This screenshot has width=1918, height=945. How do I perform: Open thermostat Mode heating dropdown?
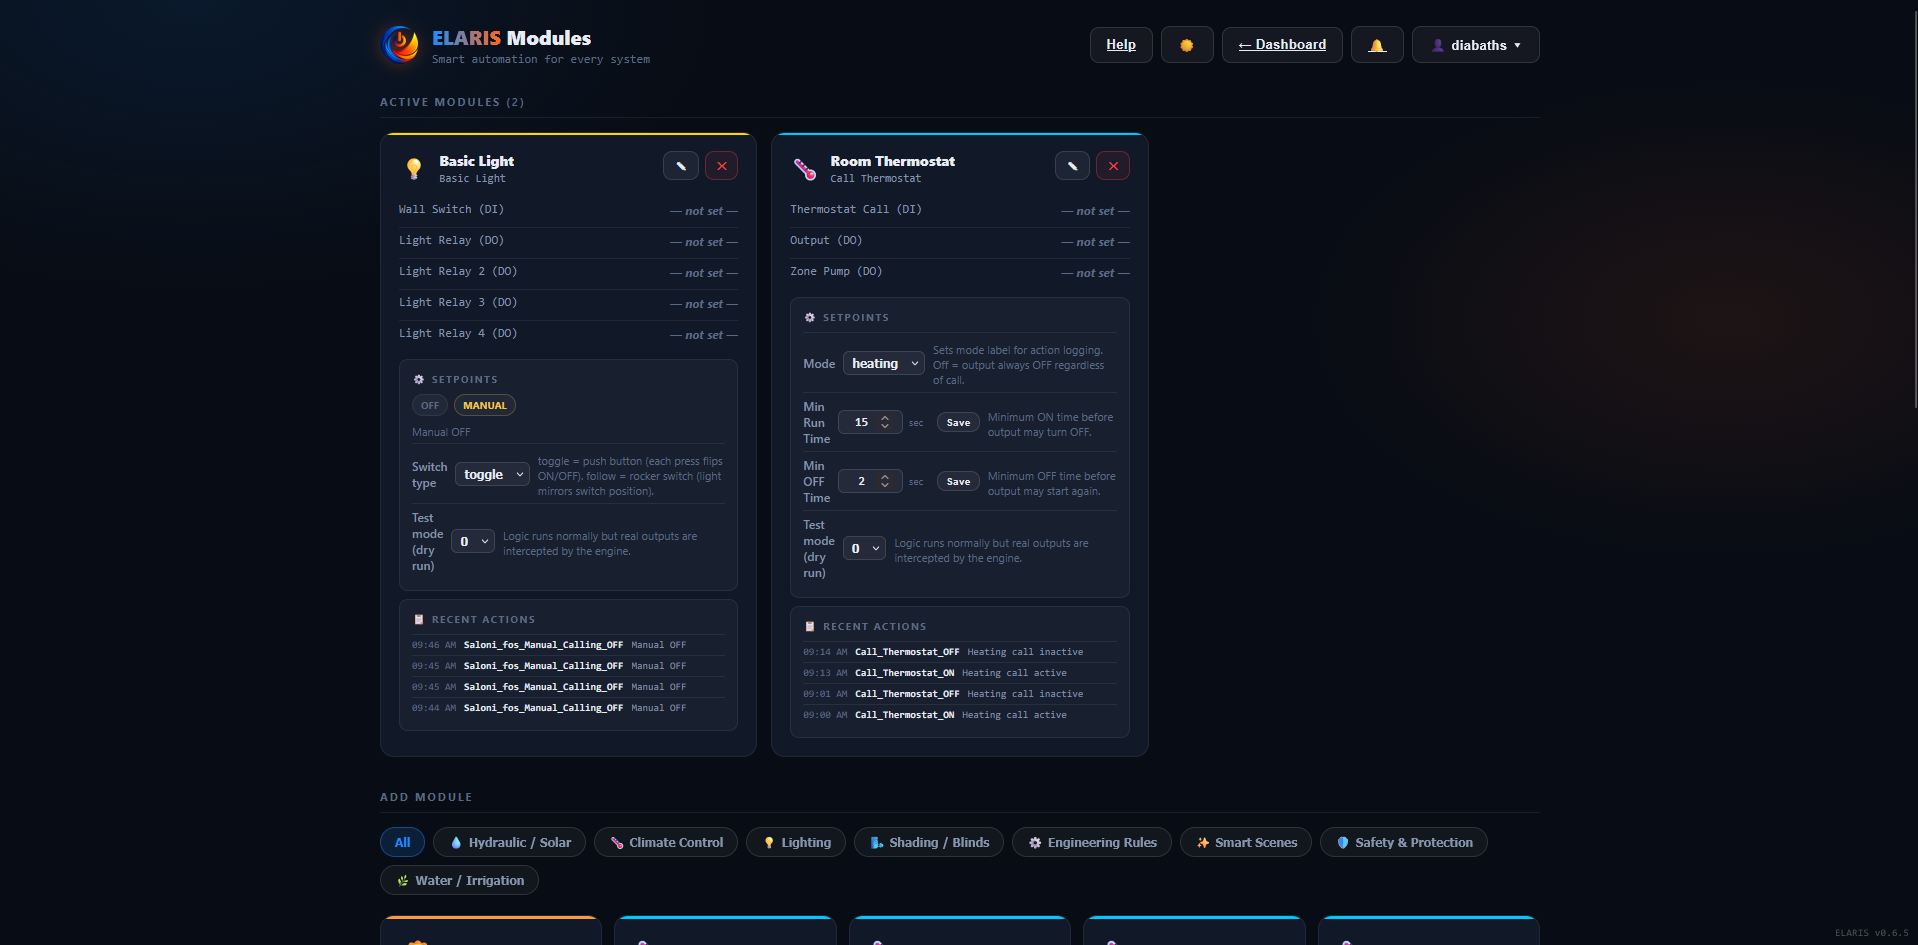click(884, 364)
